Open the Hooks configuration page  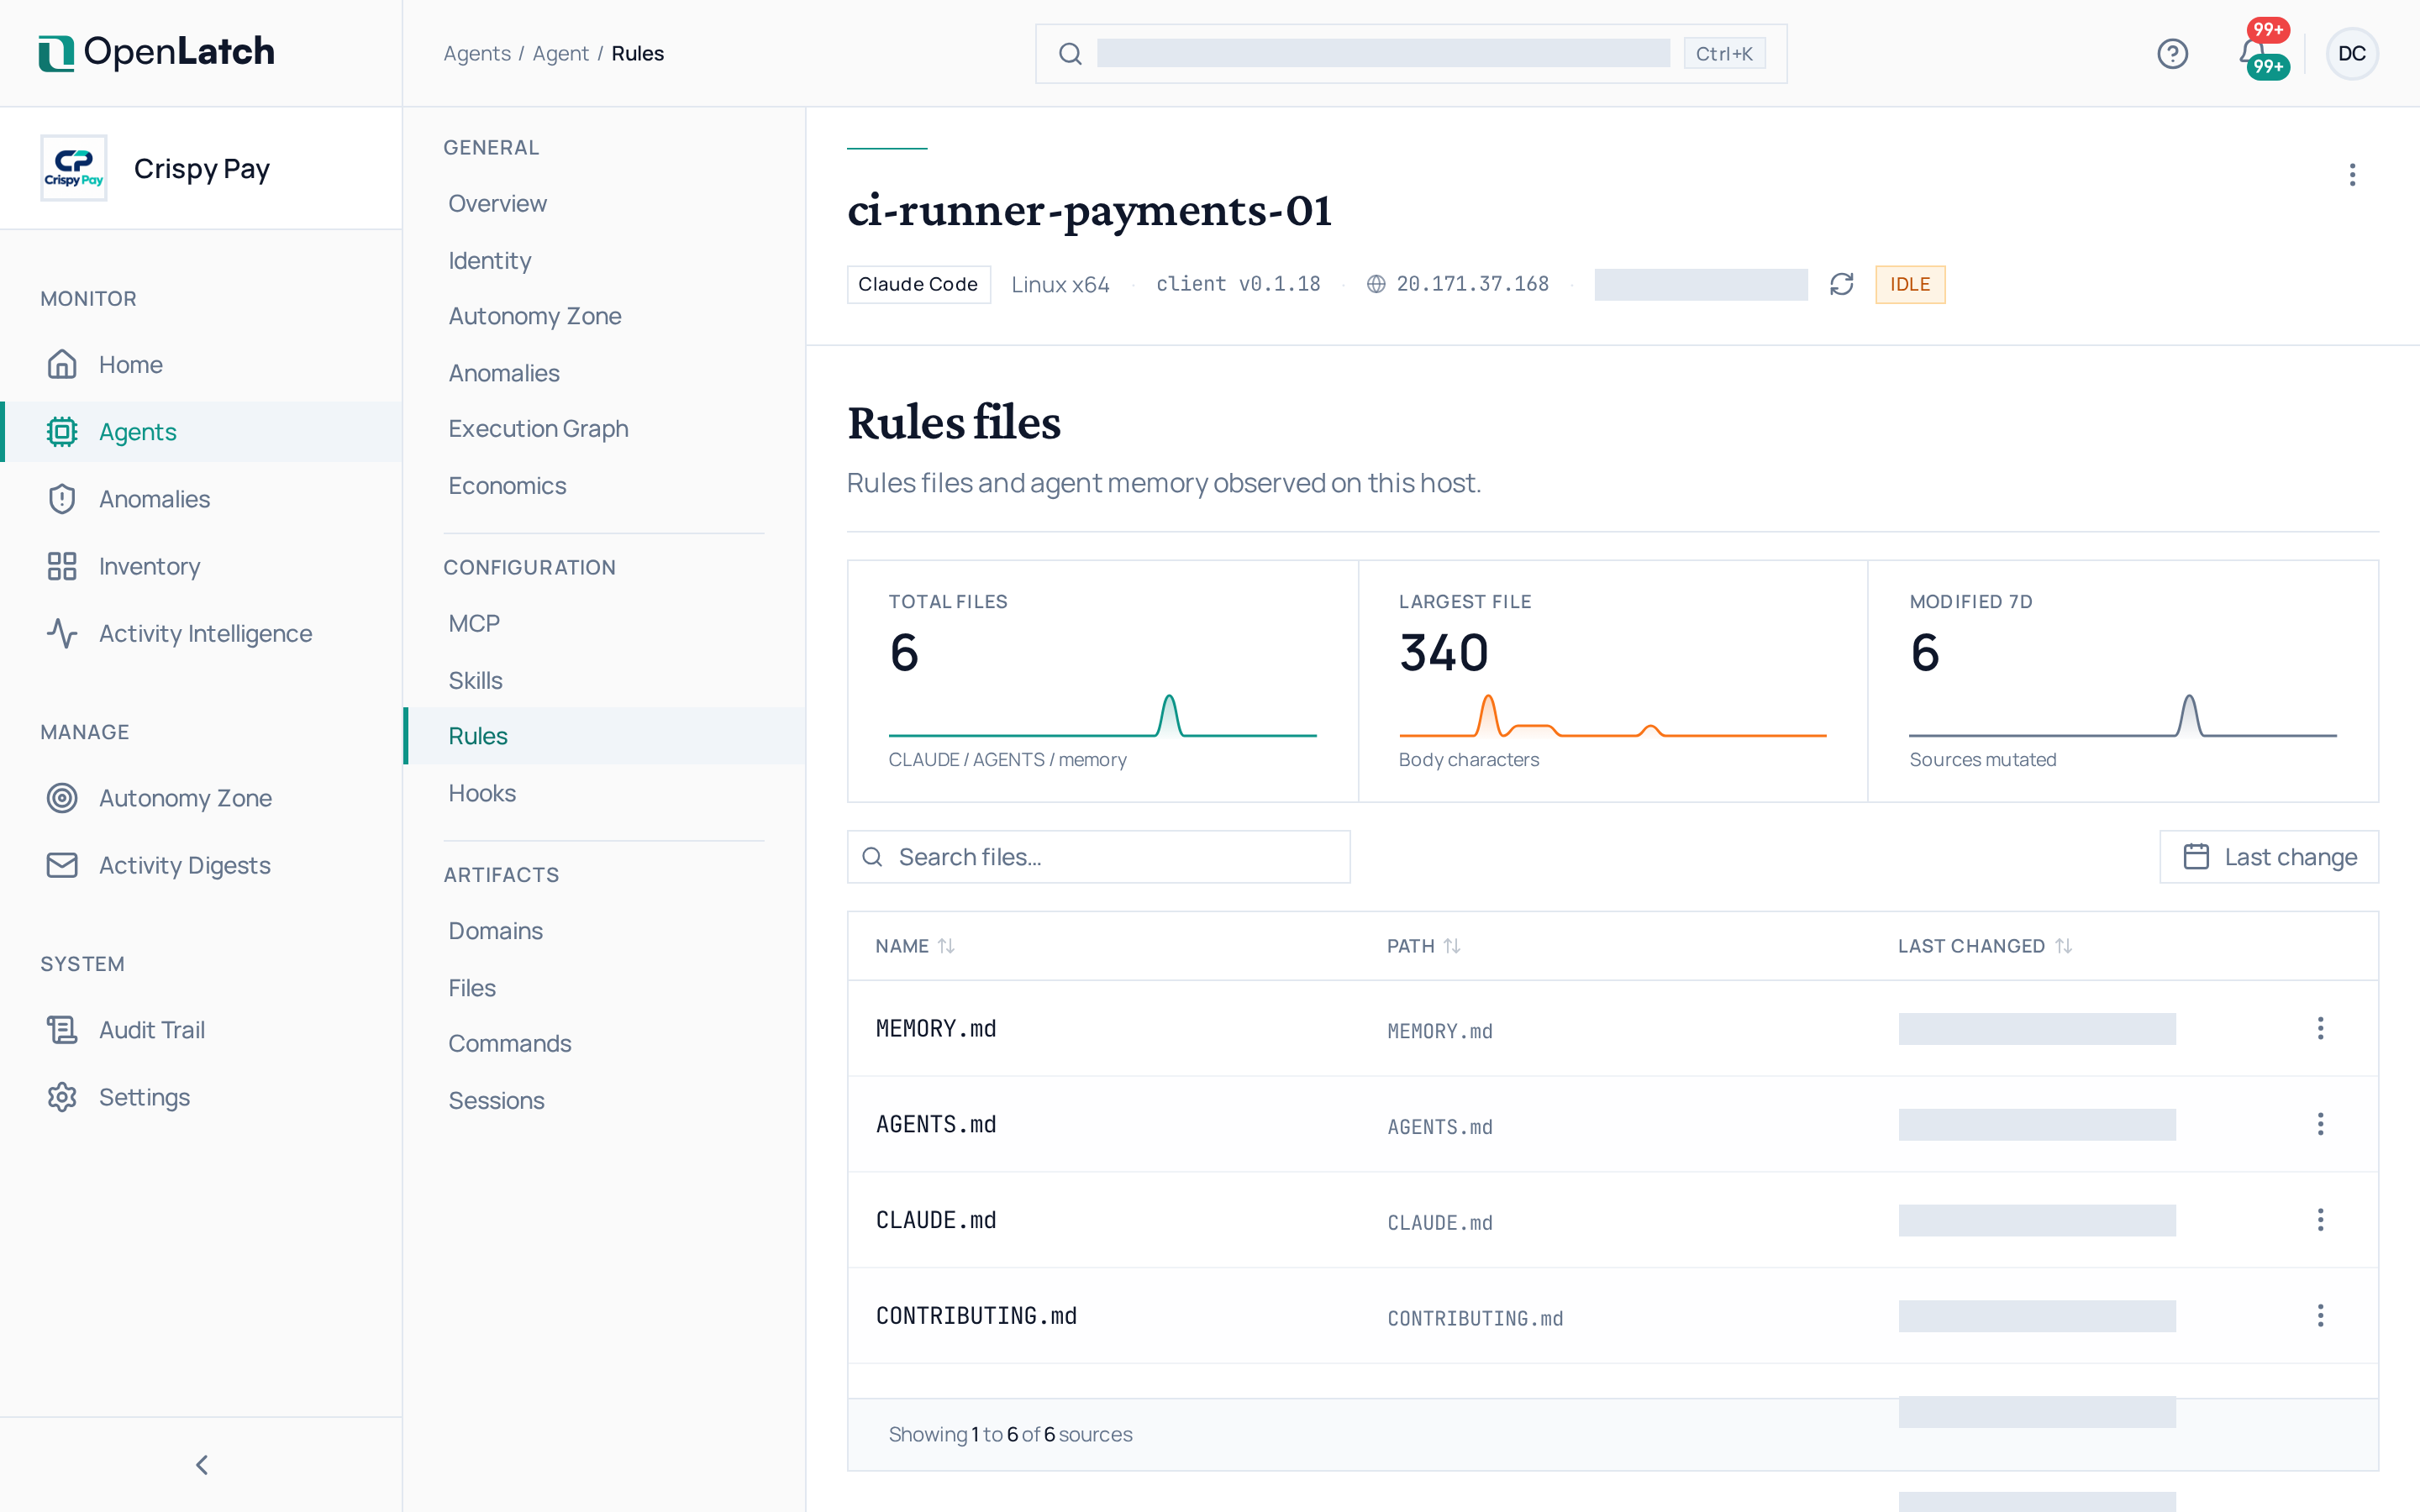pos(604,793)
